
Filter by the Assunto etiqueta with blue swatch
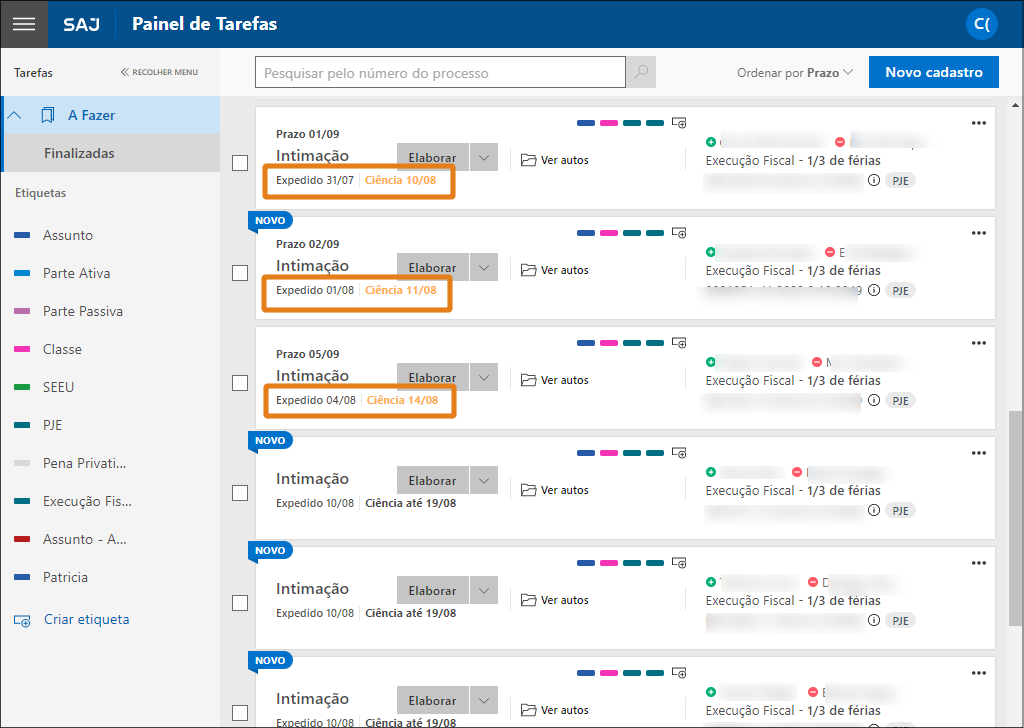click(x=68, y=235)
